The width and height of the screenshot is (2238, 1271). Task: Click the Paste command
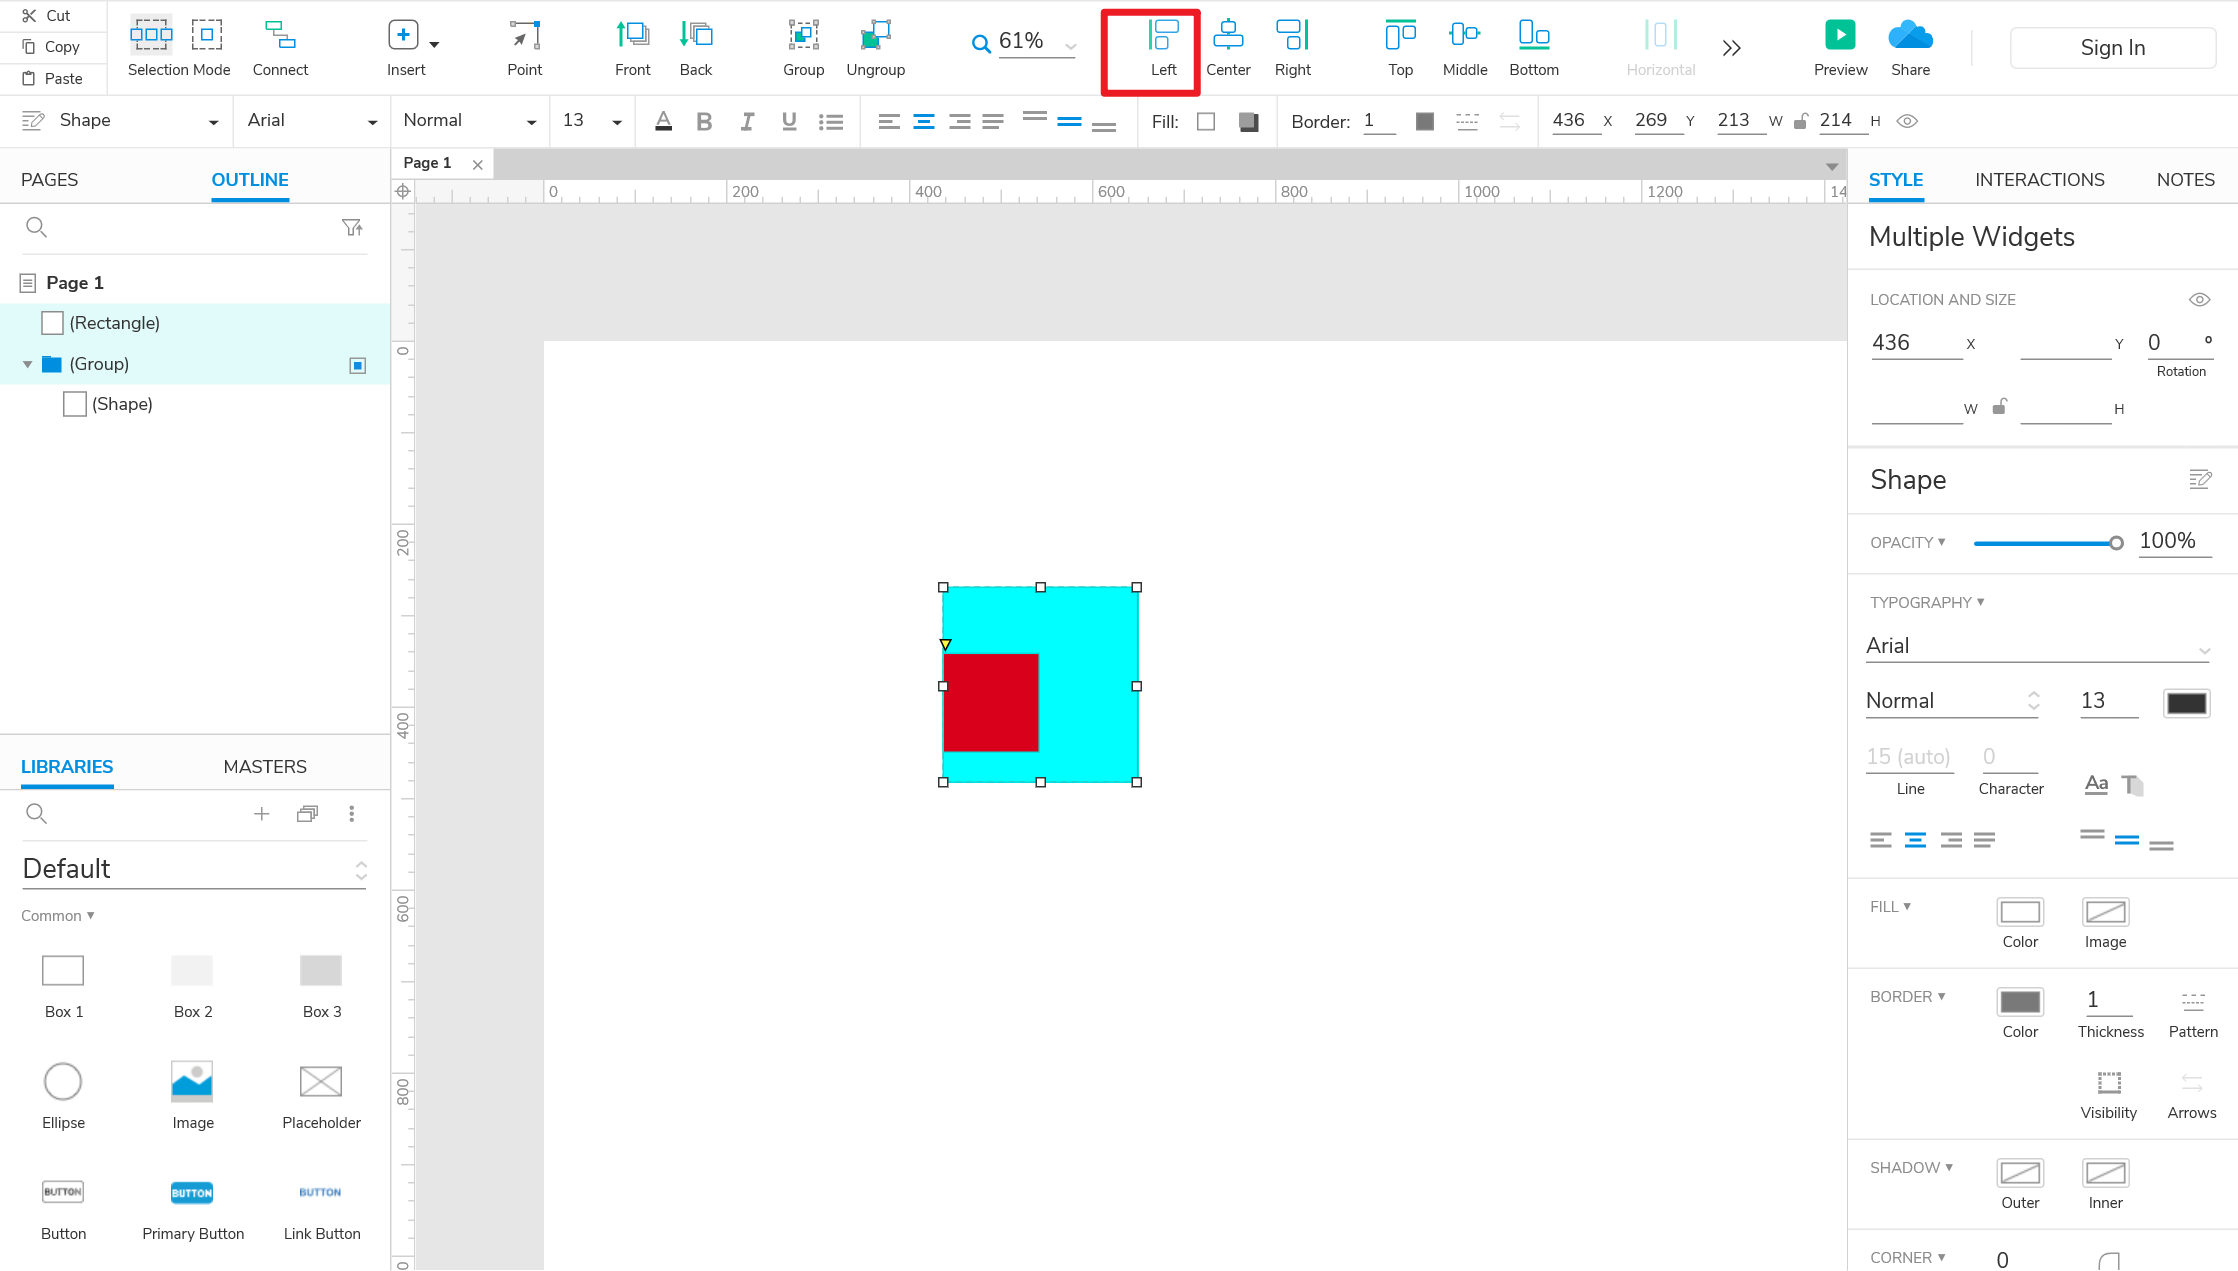pos(53,78)
